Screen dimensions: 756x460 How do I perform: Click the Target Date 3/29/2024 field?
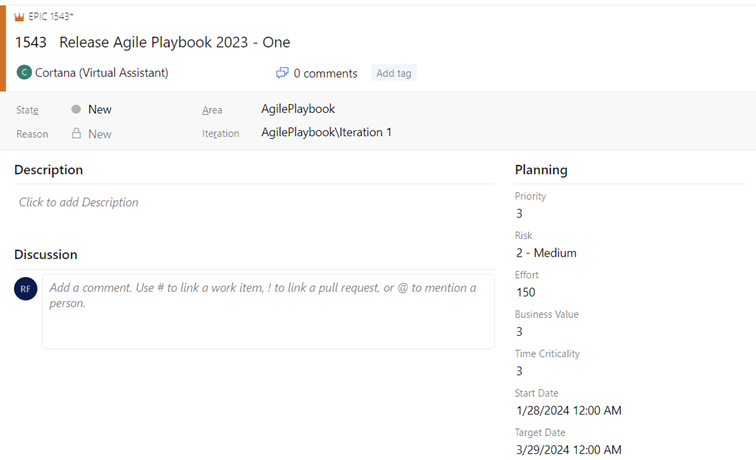569,450
